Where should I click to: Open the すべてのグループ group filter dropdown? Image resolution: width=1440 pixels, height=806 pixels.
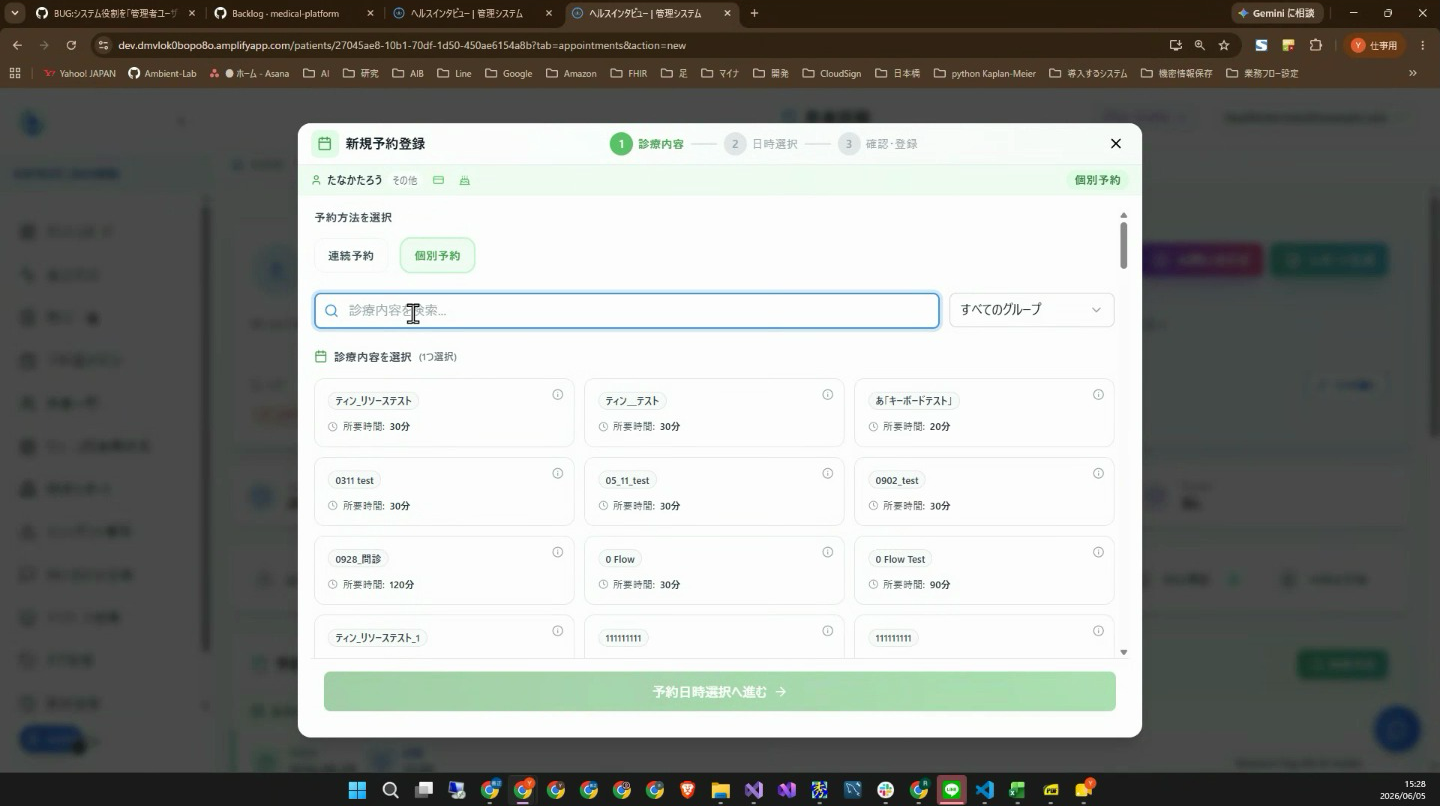(x=1031, y=310)
